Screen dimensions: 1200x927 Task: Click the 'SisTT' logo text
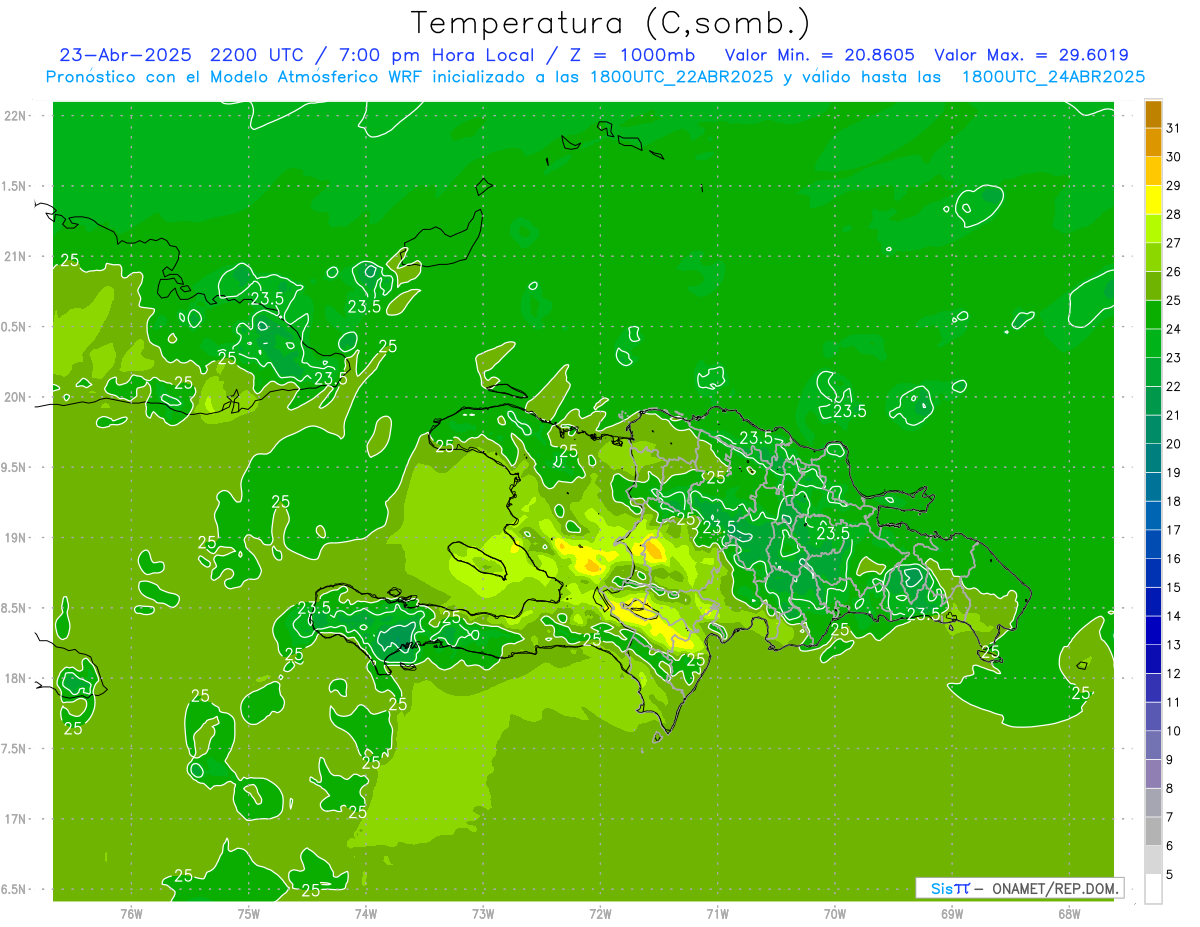950,888
